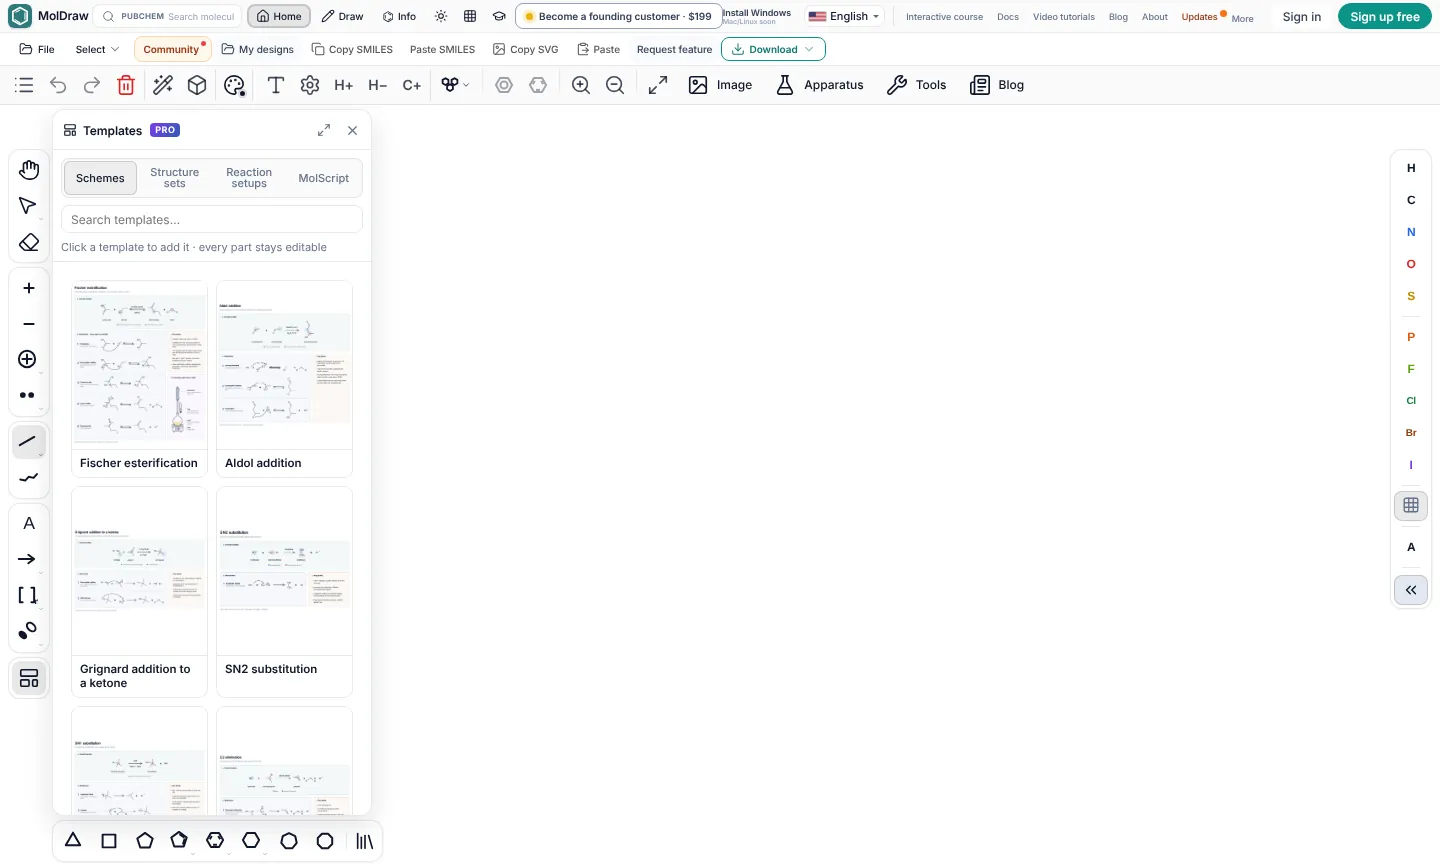Add hydrogens with the H+ button
The height and width of the screenshot is (868, 1440).
[x=344, y=85]
